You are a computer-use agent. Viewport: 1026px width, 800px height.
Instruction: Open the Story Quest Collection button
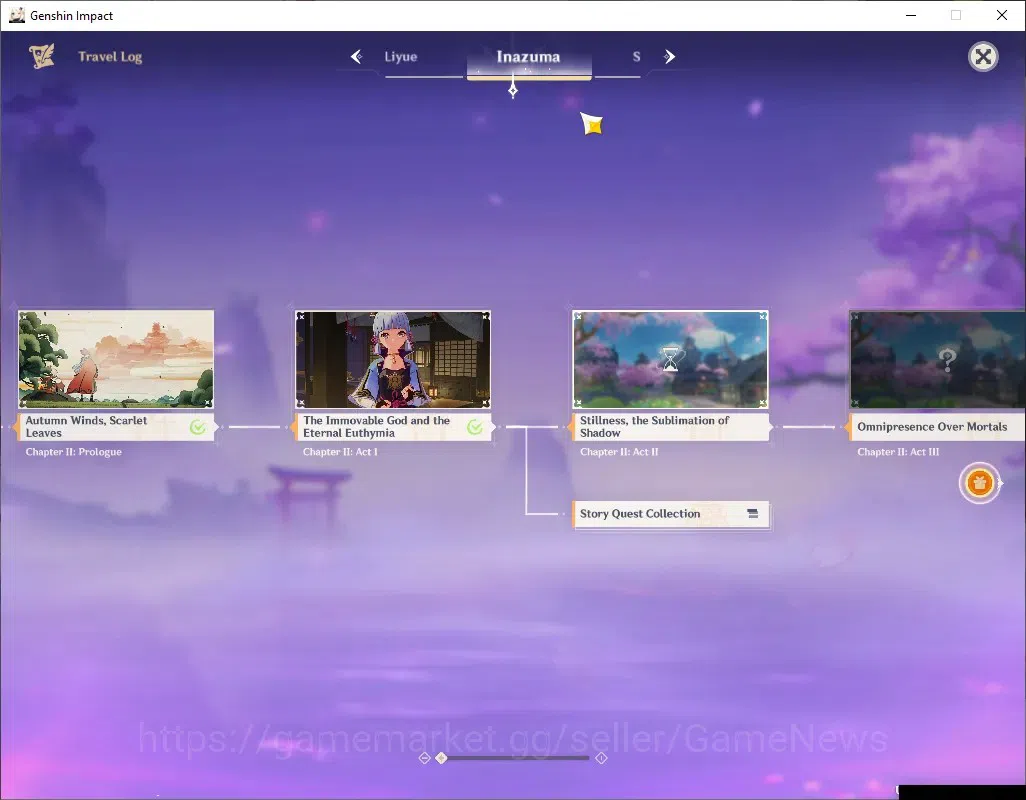(x=671, y=514)
